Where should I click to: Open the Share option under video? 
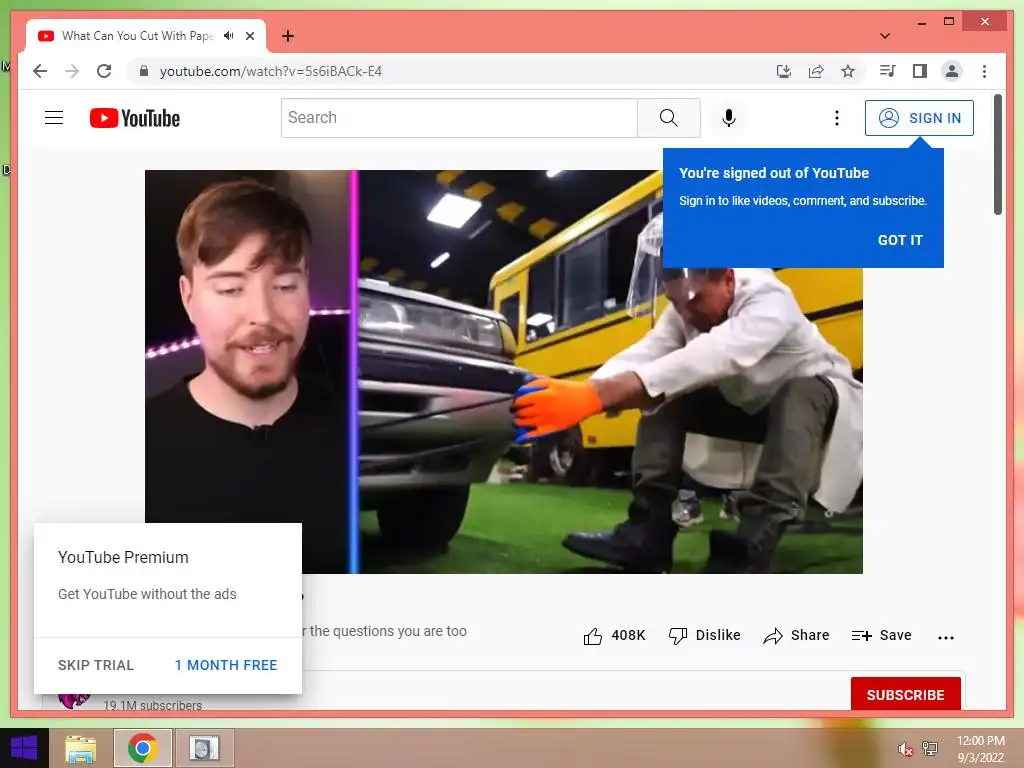click(x=796, y=635)
